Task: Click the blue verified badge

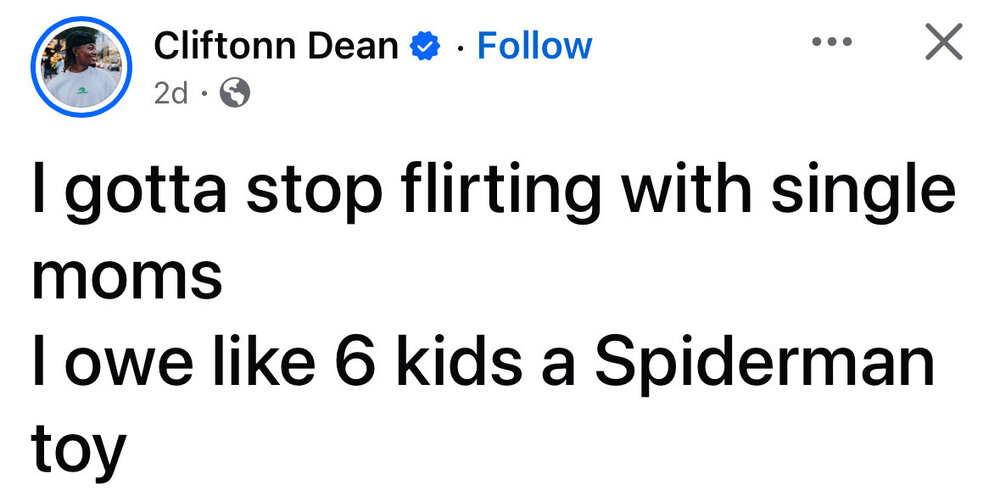Action: [x=427, y=46]
